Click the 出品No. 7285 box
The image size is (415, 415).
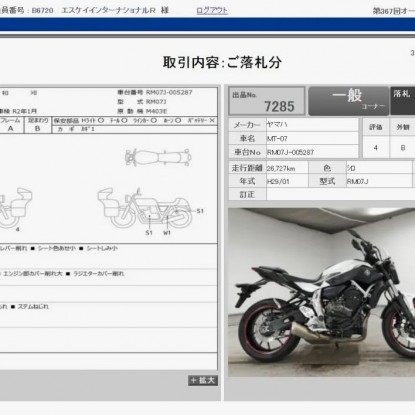click(267, 101)
